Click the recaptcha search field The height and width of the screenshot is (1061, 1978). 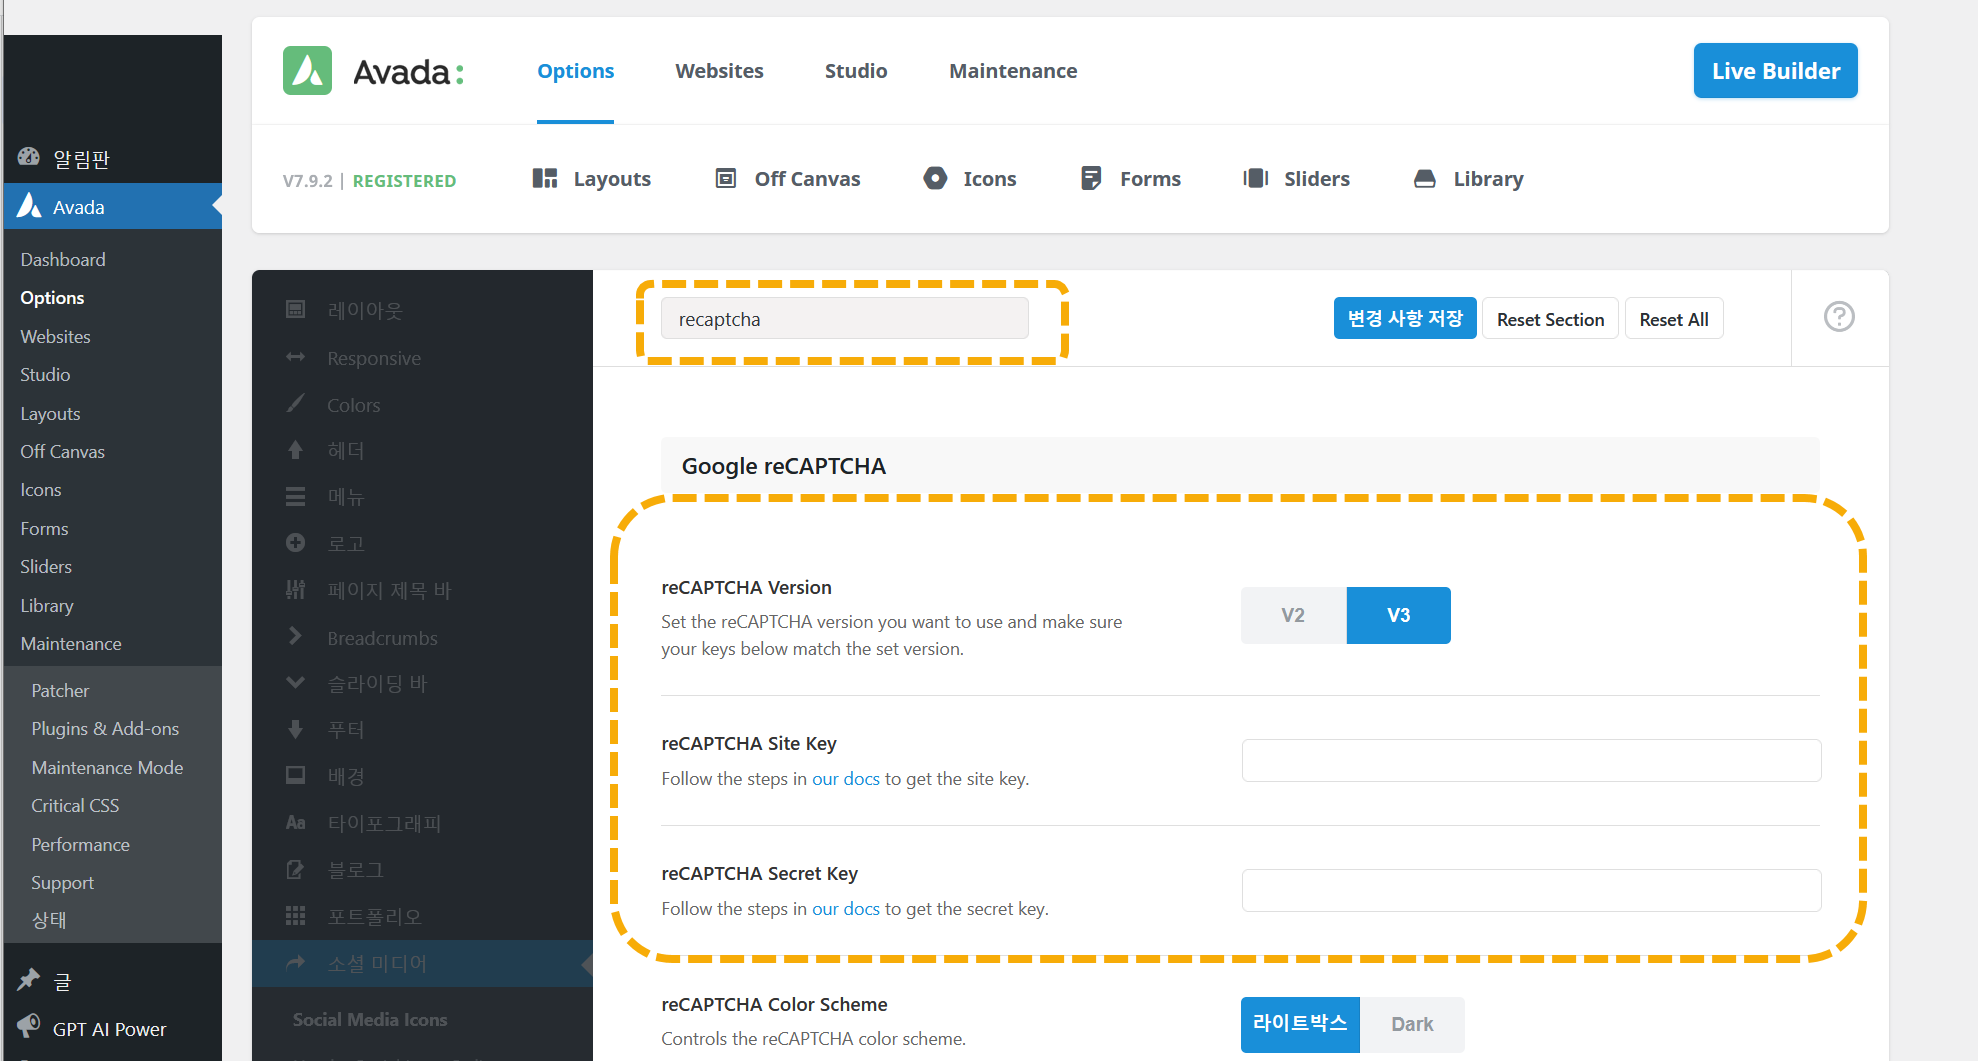click(844, 319)
